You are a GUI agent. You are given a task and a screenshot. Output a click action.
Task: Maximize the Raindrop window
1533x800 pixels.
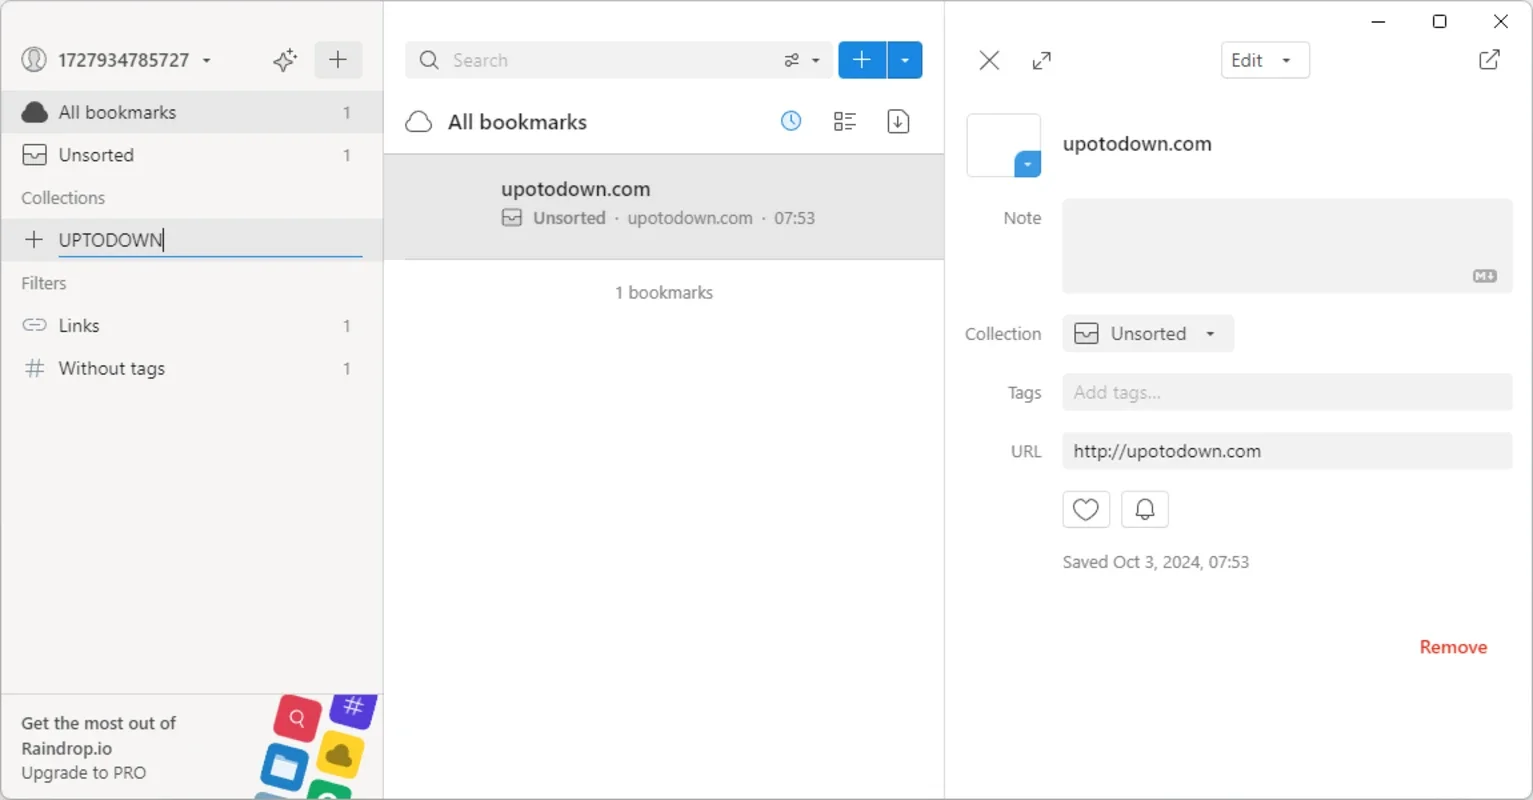coord(1439,22)
